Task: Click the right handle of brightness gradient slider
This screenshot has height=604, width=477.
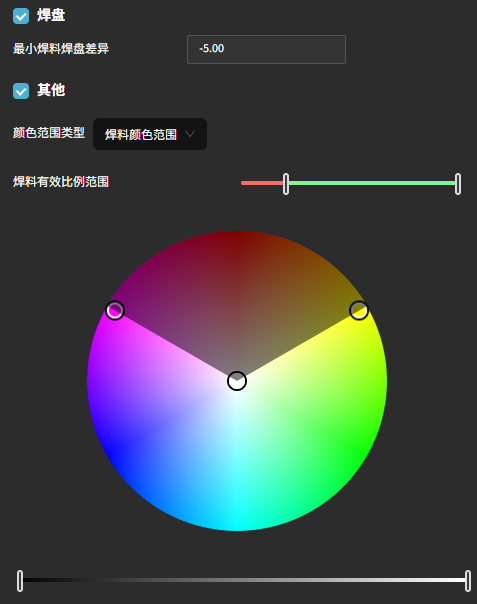Action: [x=468, y=581]
